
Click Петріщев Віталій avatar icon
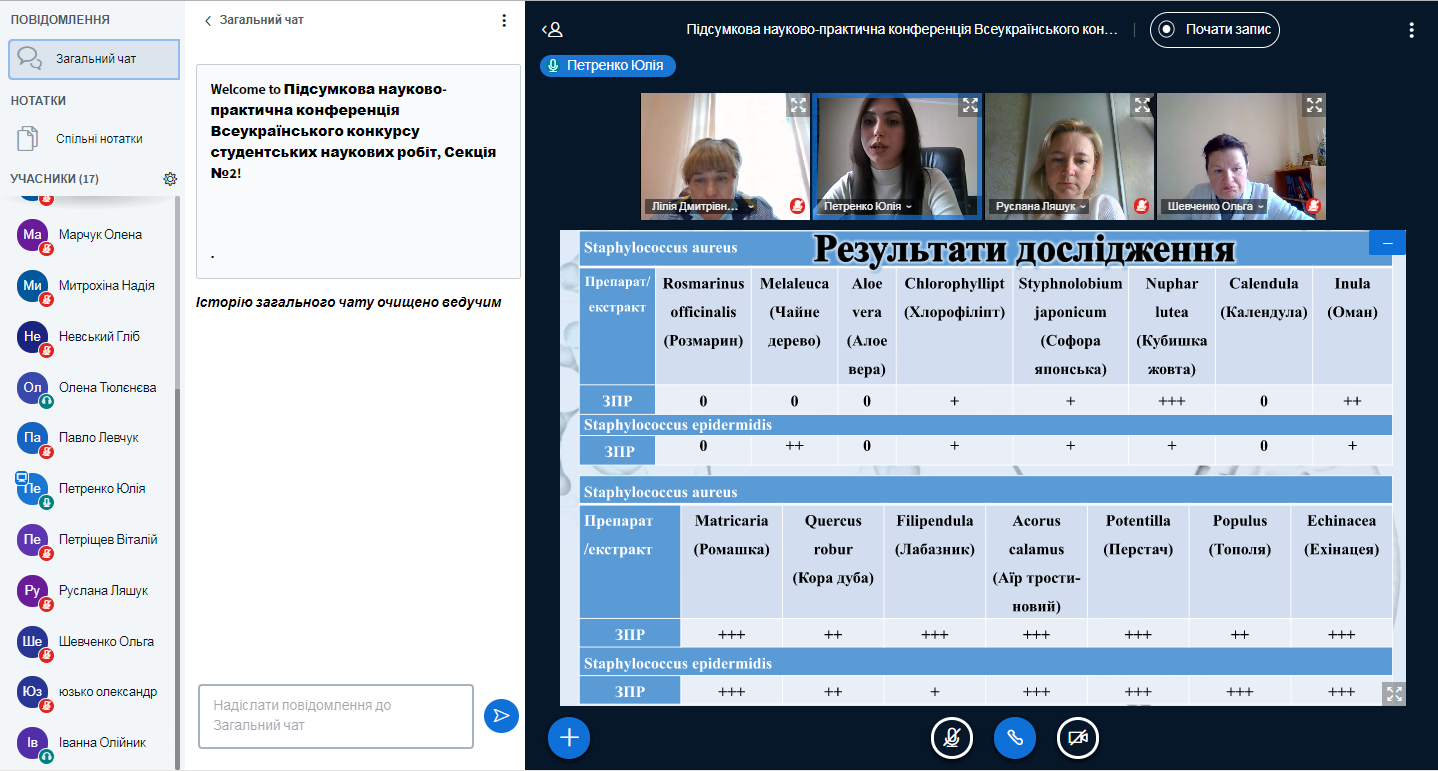33,540
